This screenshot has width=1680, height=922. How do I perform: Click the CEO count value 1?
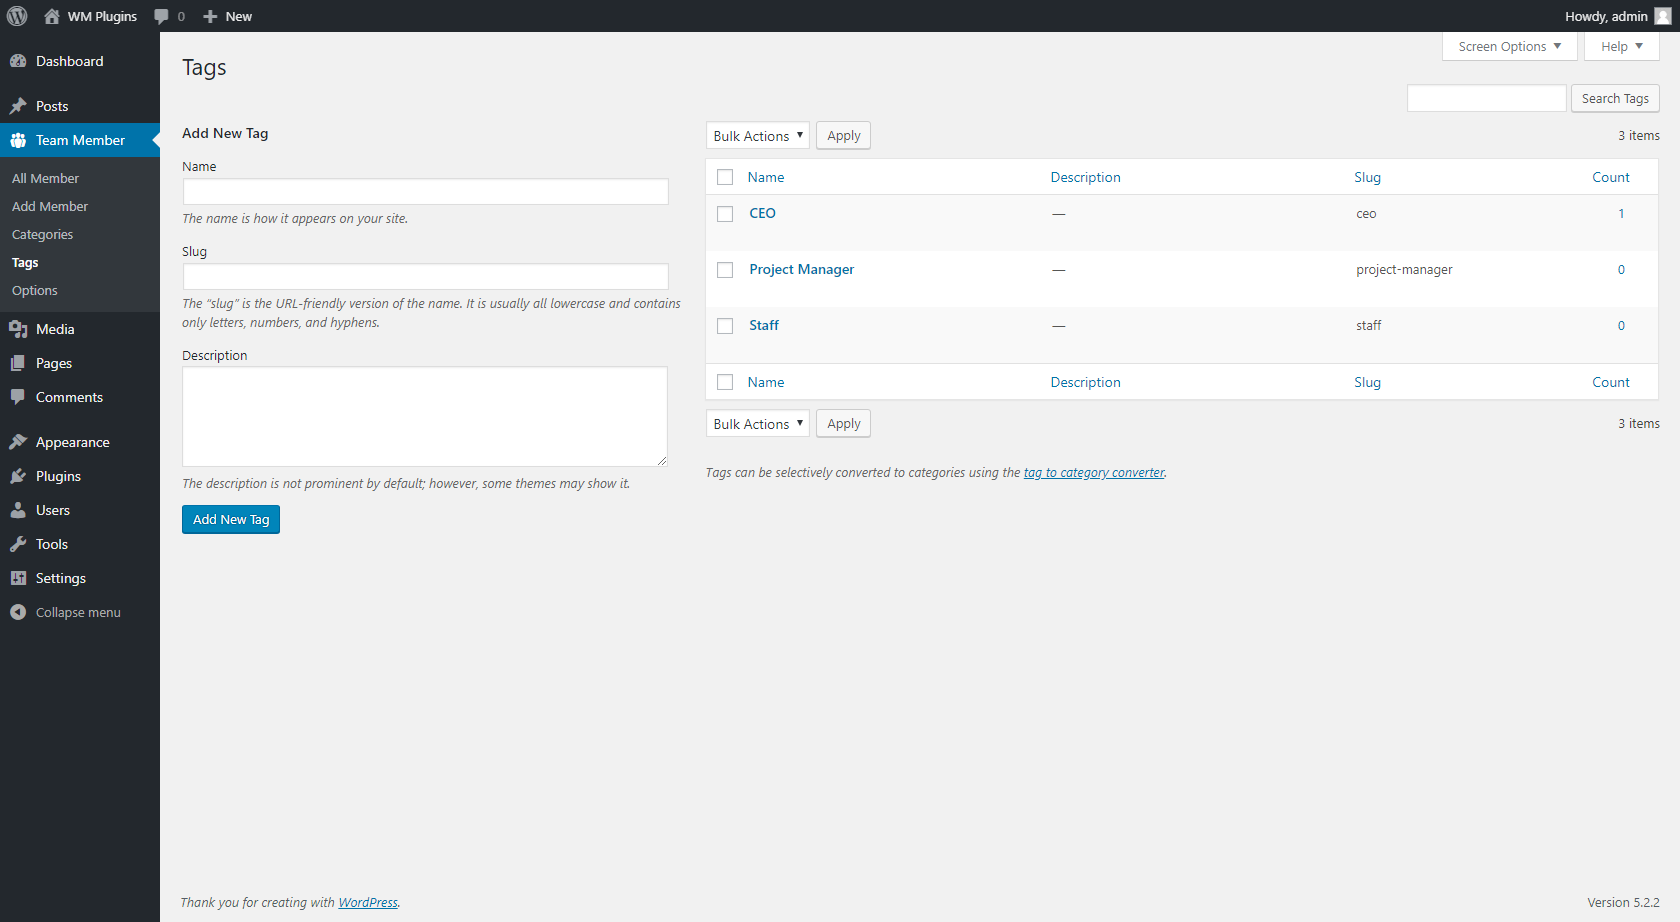(x=1621, y=213)
